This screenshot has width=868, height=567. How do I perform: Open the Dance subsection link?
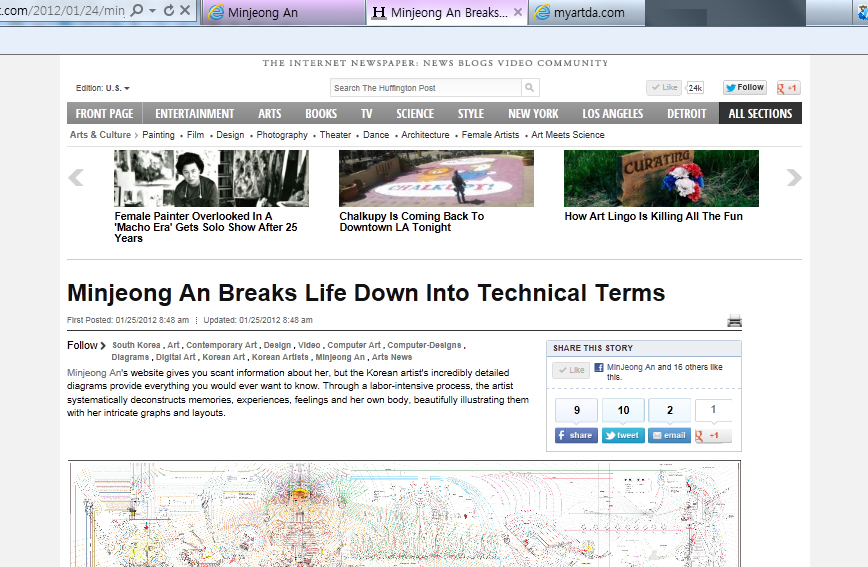tap(376, 135)
